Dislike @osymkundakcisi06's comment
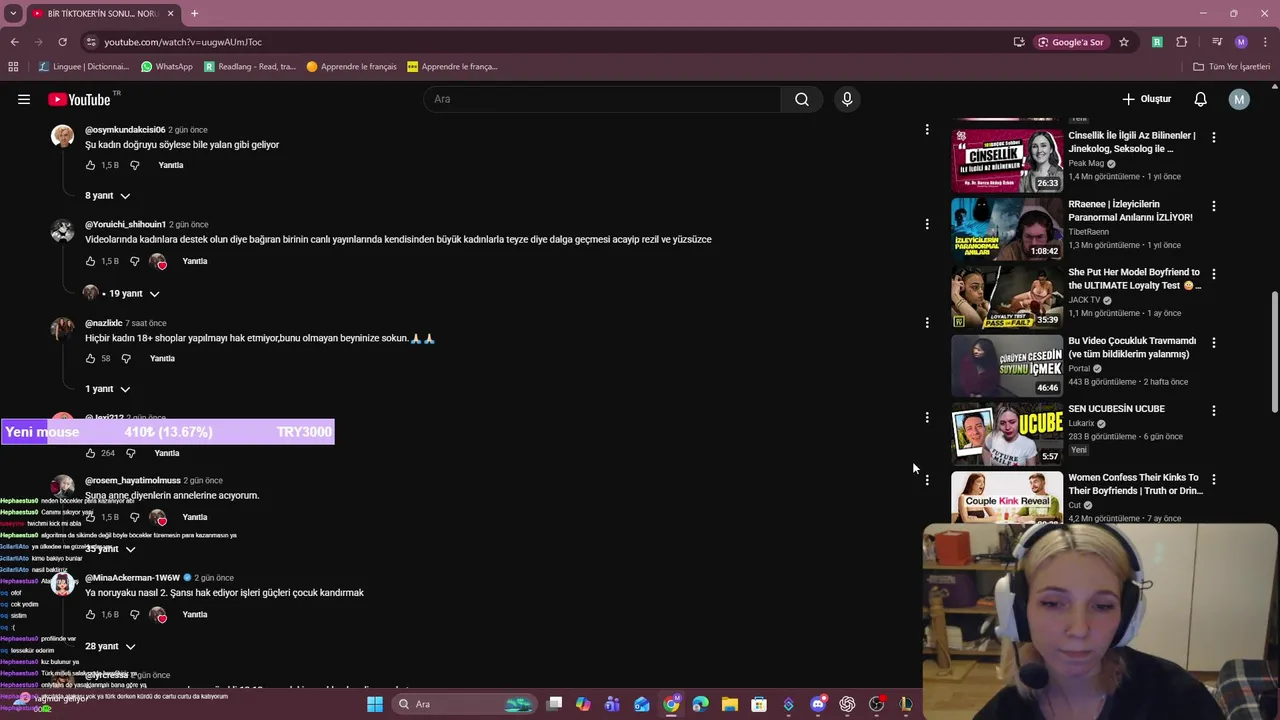Screen dimensions: 1280x720 pos(135,165)
